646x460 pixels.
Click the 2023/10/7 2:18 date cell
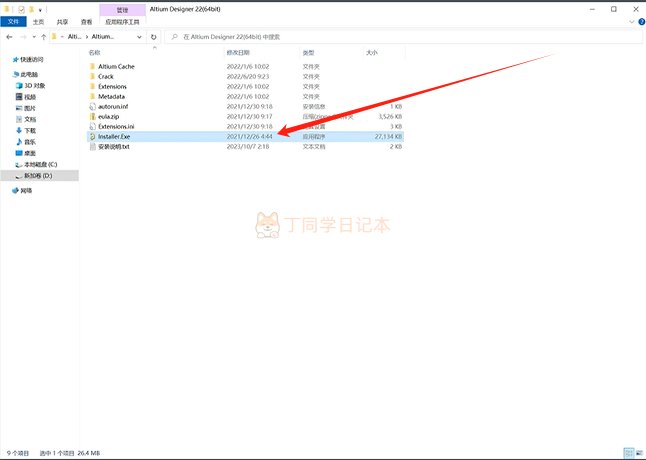pos(248,147)
